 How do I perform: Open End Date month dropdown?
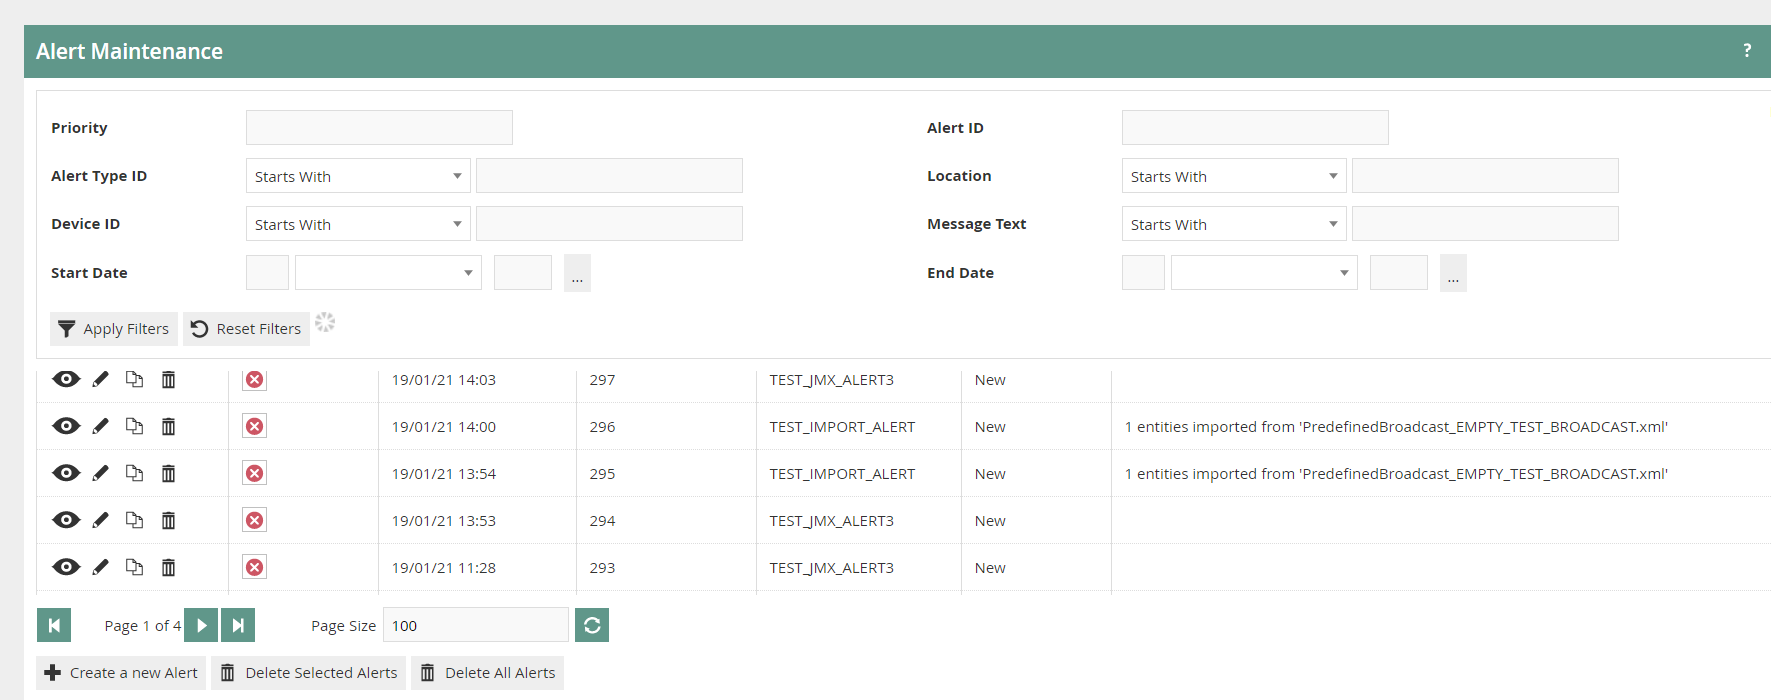coord(1264,272)
